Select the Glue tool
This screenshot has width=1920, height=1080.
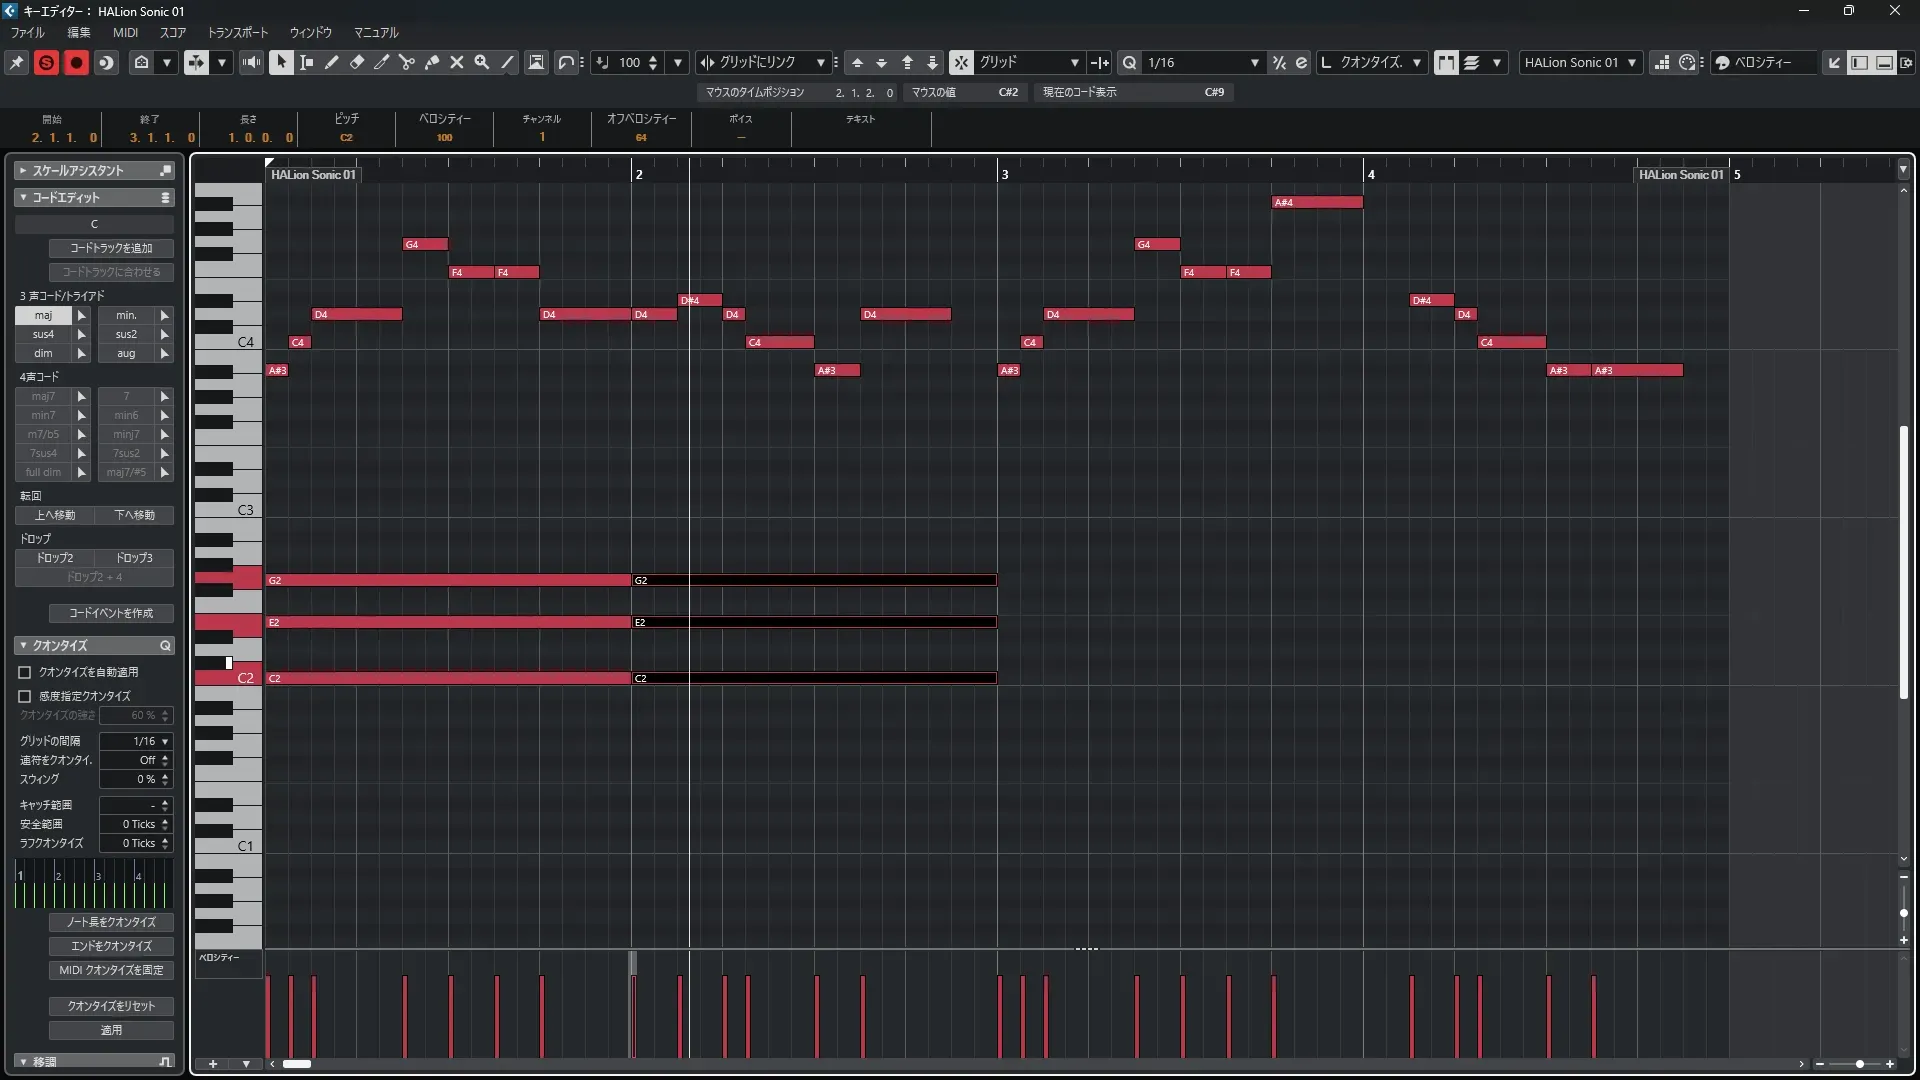431,62
